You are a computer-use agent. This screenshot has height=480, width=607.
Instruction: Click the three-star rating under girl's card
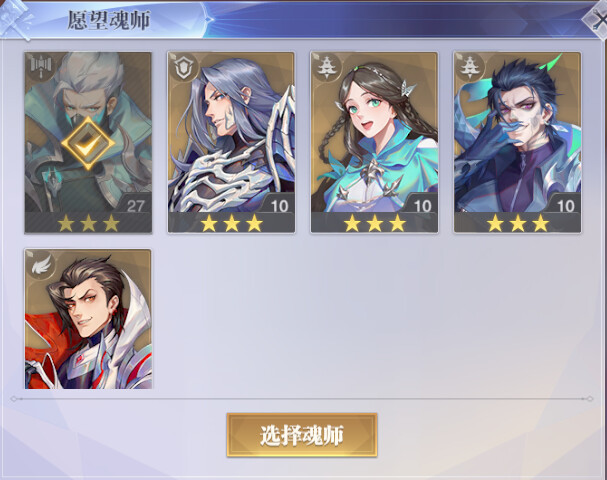tap(375, 223)
